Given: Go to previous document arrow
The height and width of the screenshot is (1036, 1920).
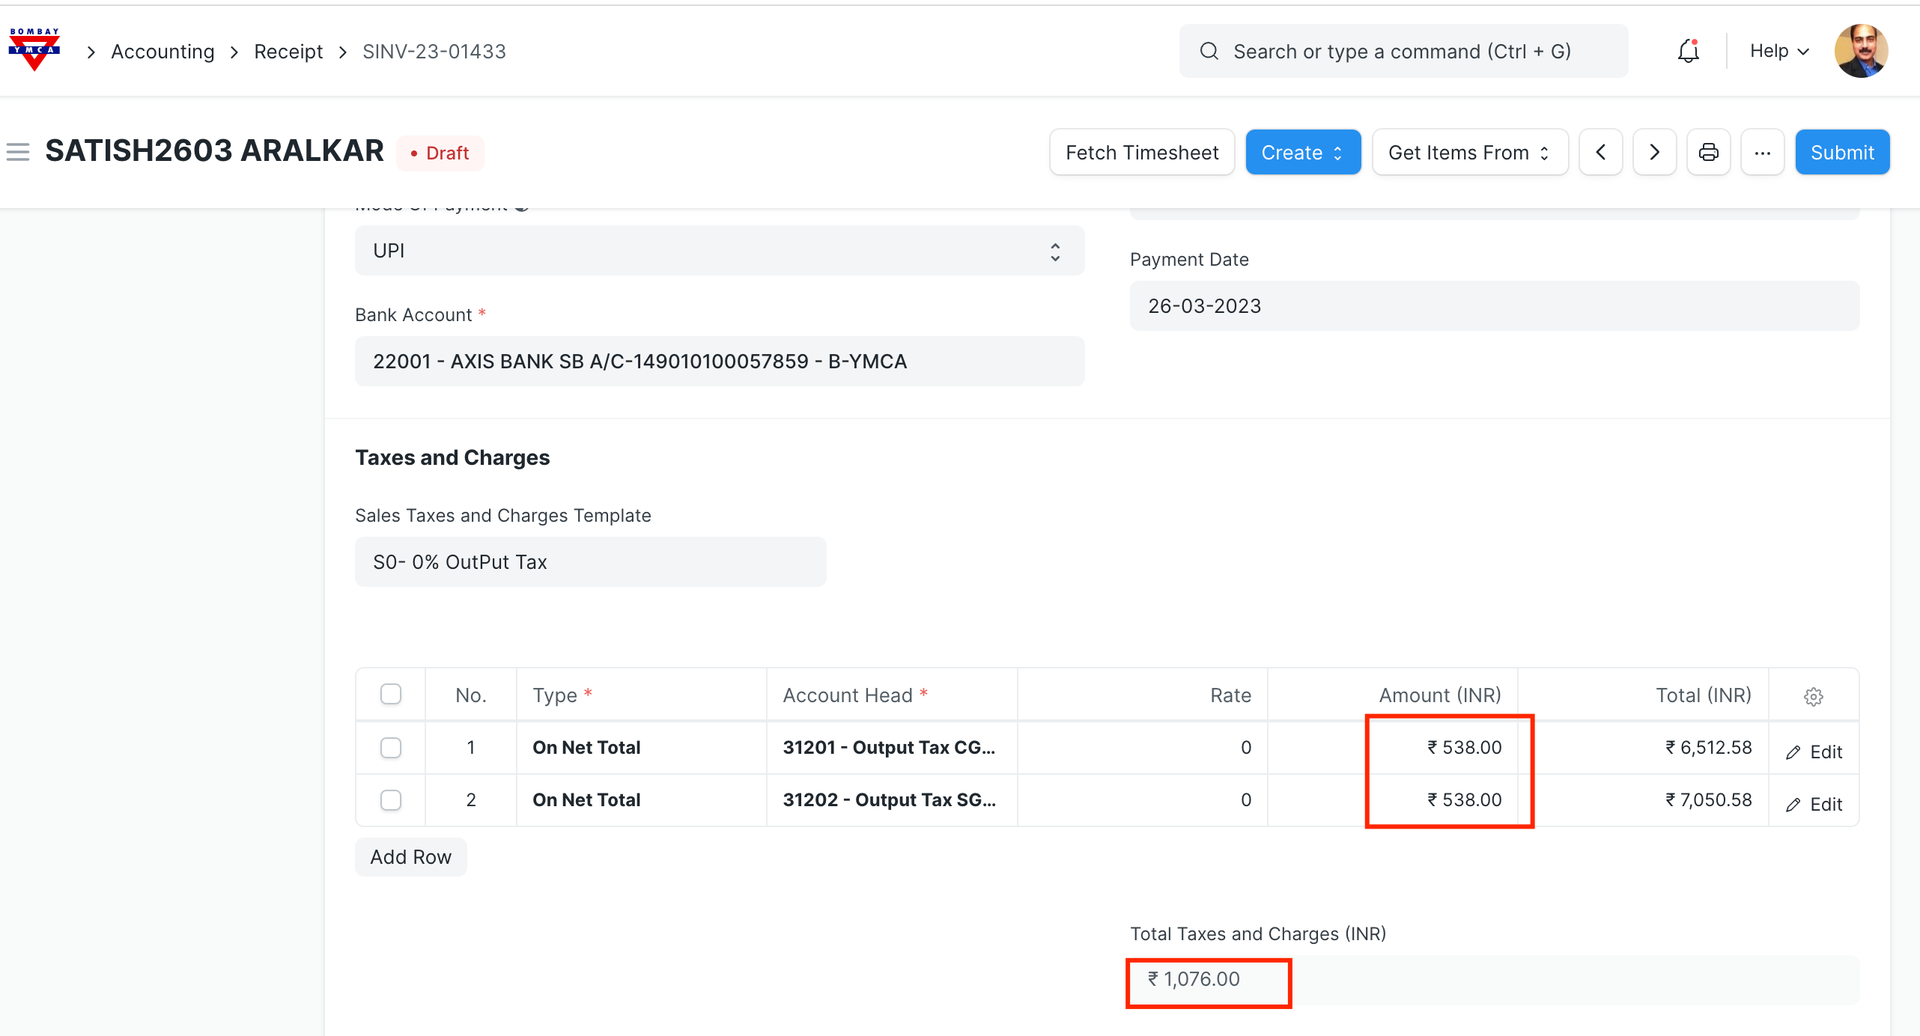Looking at the screenshot, I should coord(1600,152).
